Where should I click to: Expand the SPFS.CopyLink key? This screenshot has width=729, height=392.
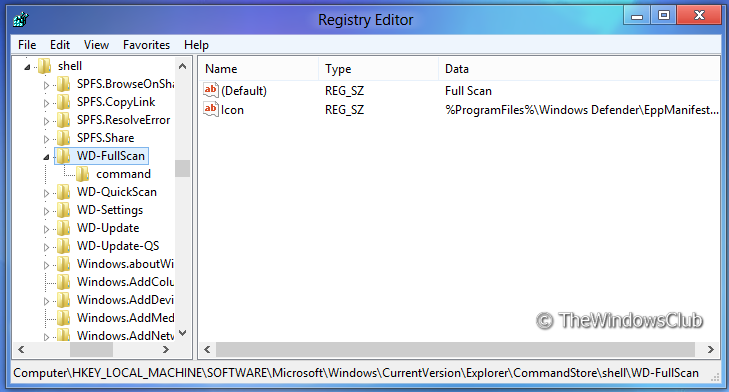46,103
